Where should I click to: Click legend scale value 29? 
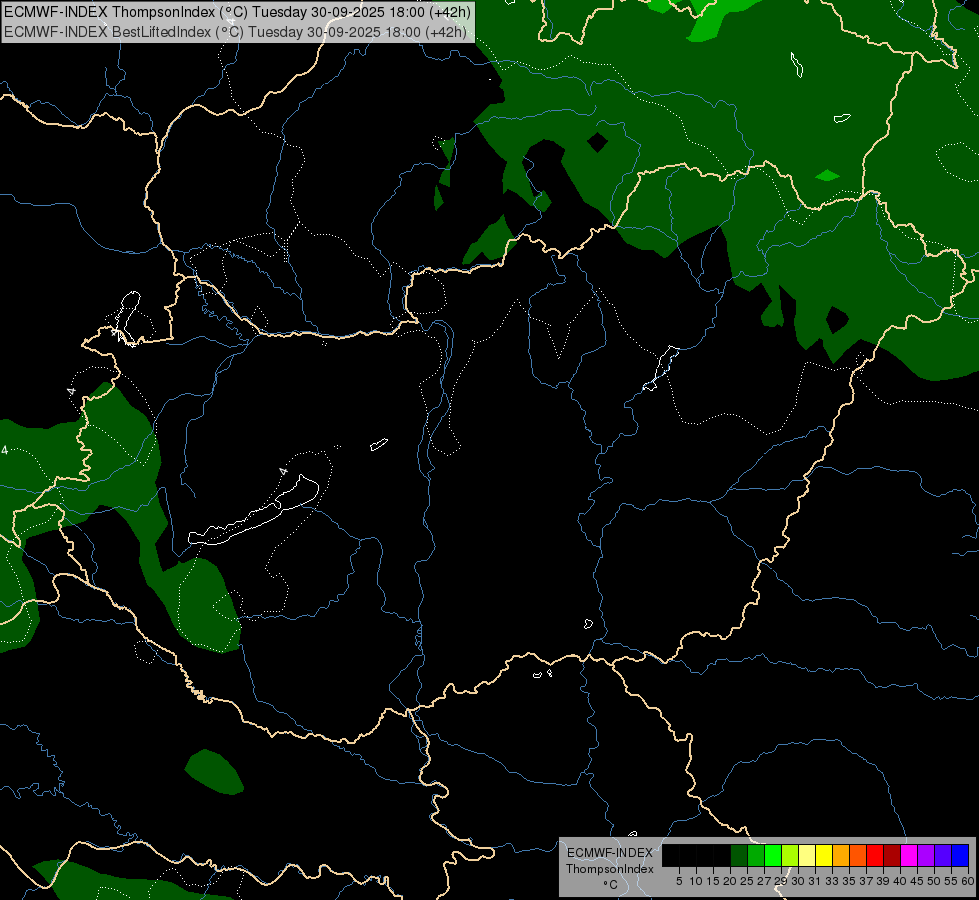[781, 881]
